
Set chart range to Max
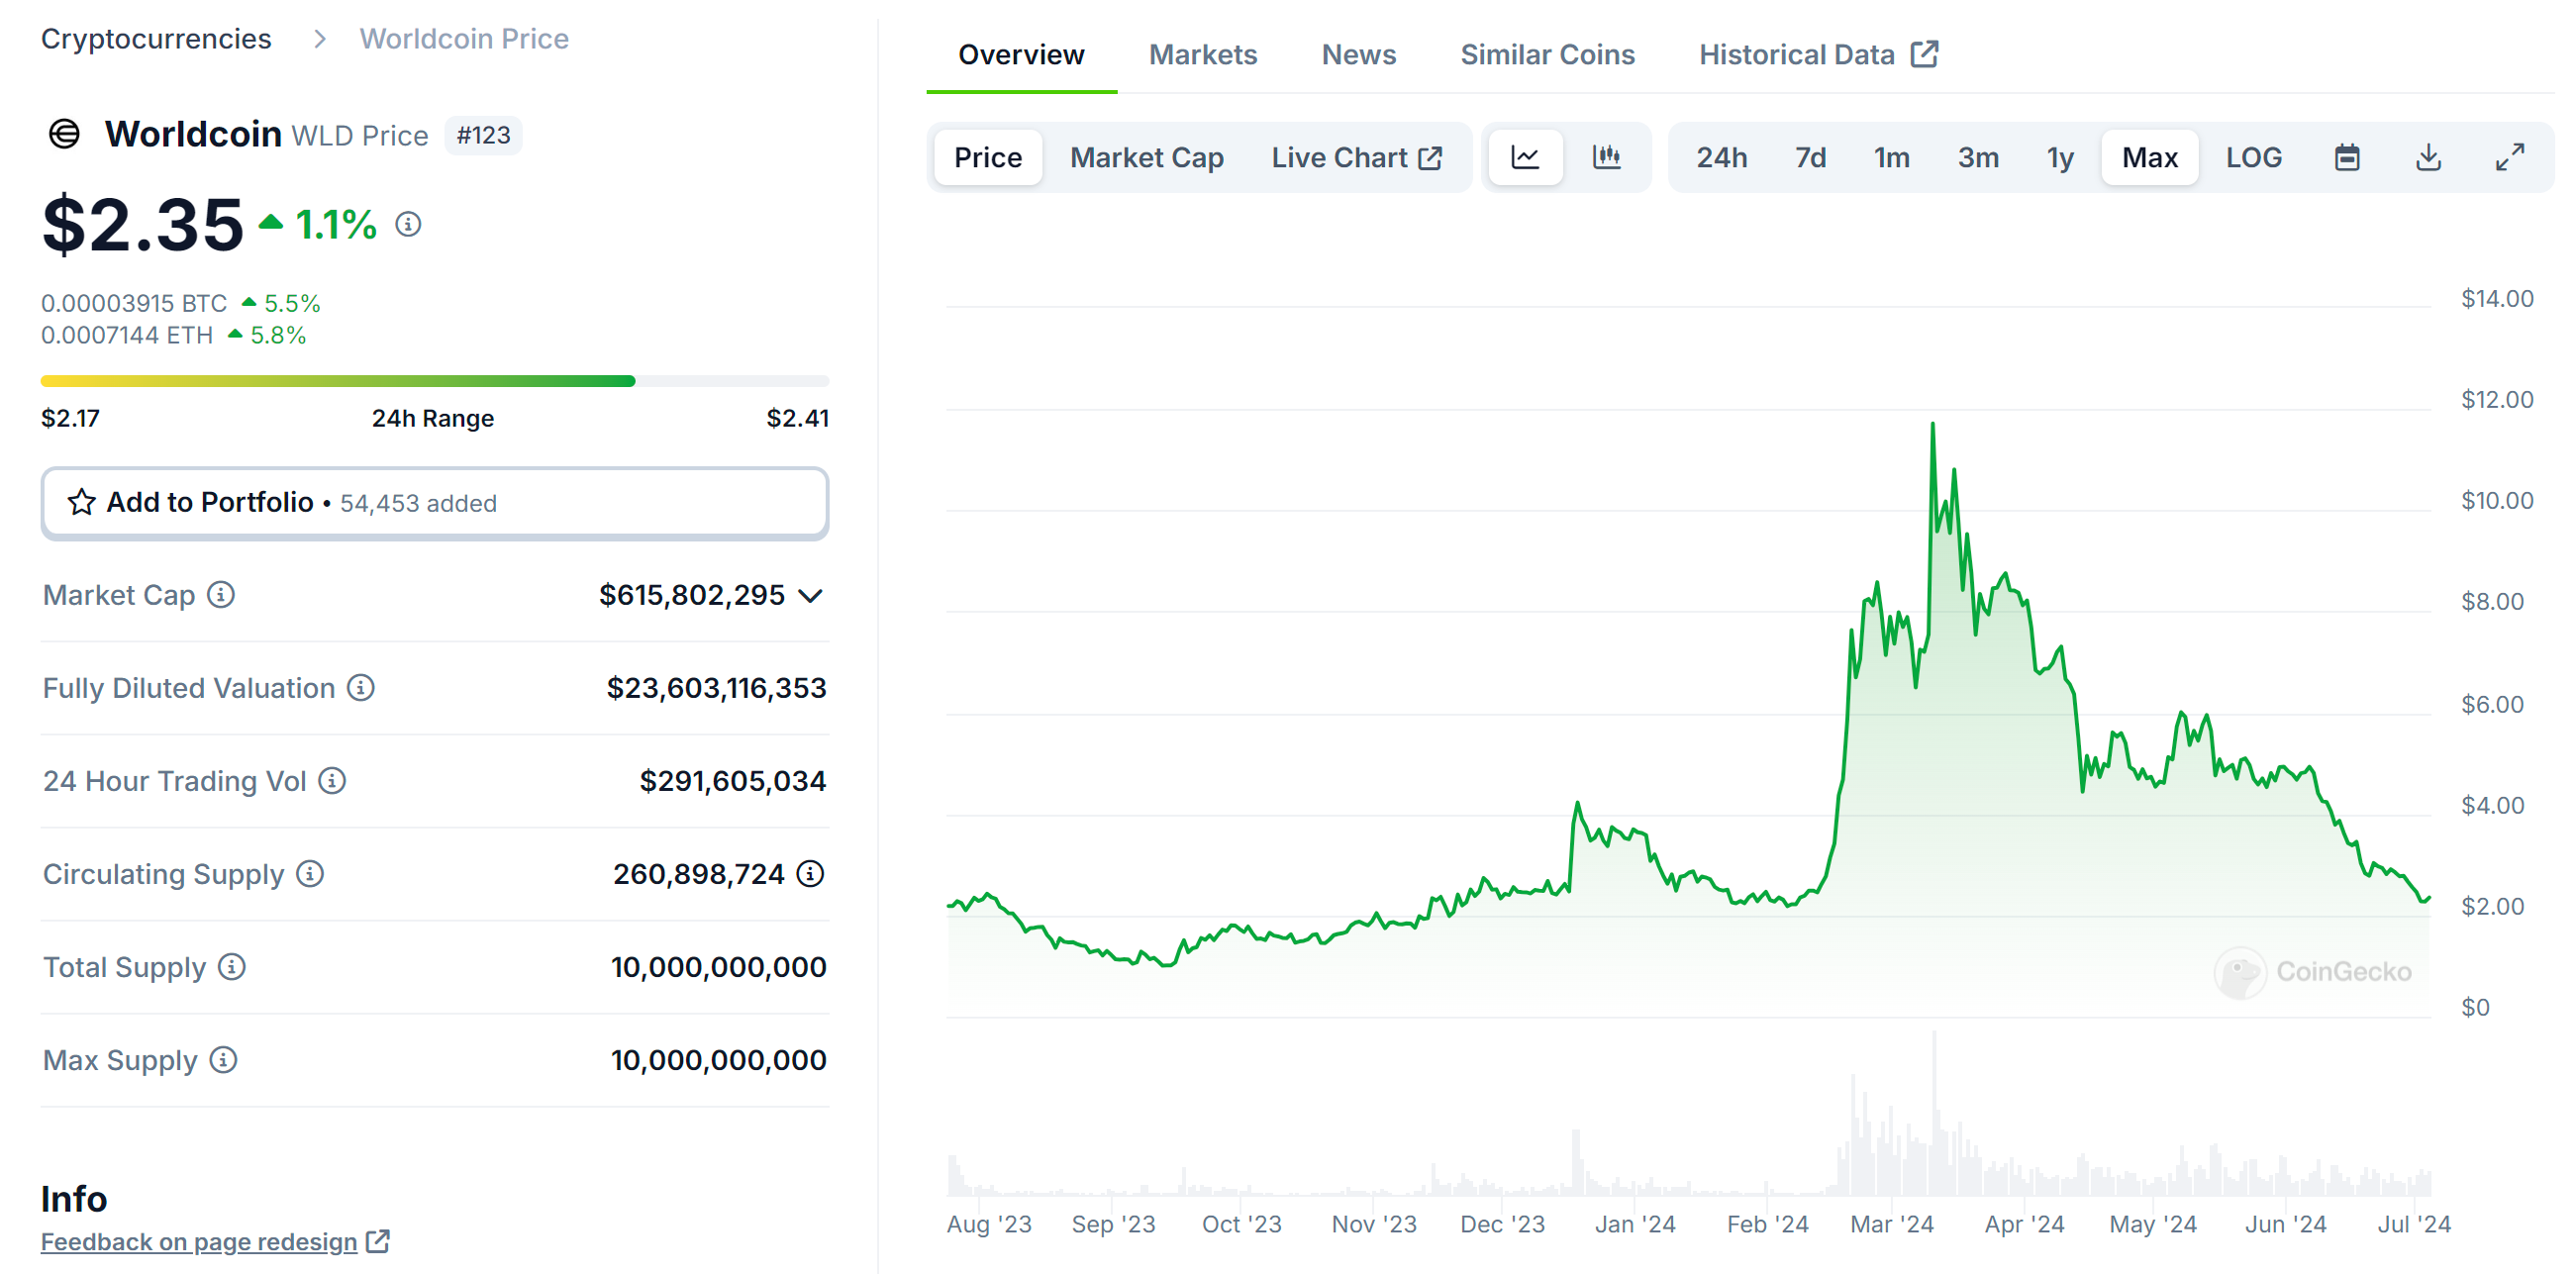[x=2150, y=157]
